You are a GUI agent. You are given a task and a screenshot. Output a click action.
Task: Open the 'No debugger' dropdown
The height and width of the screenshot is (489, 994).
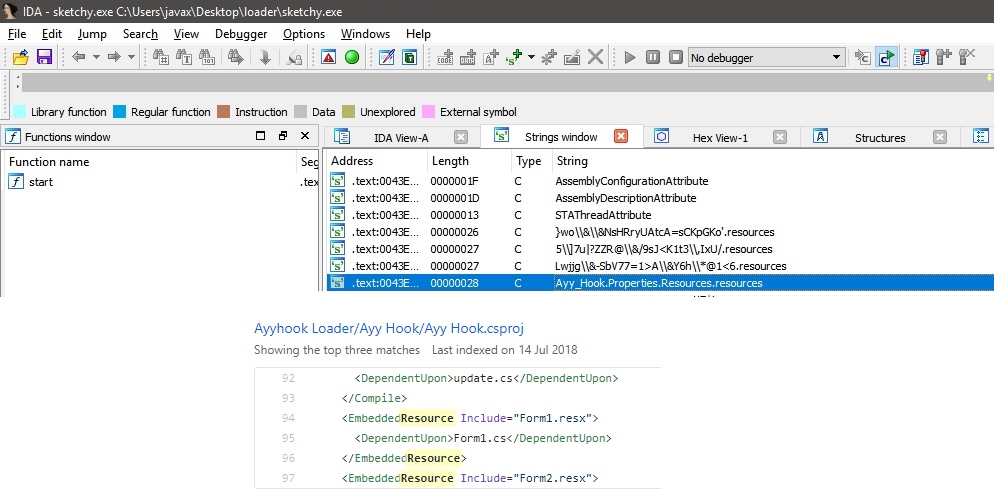[766, 58]
